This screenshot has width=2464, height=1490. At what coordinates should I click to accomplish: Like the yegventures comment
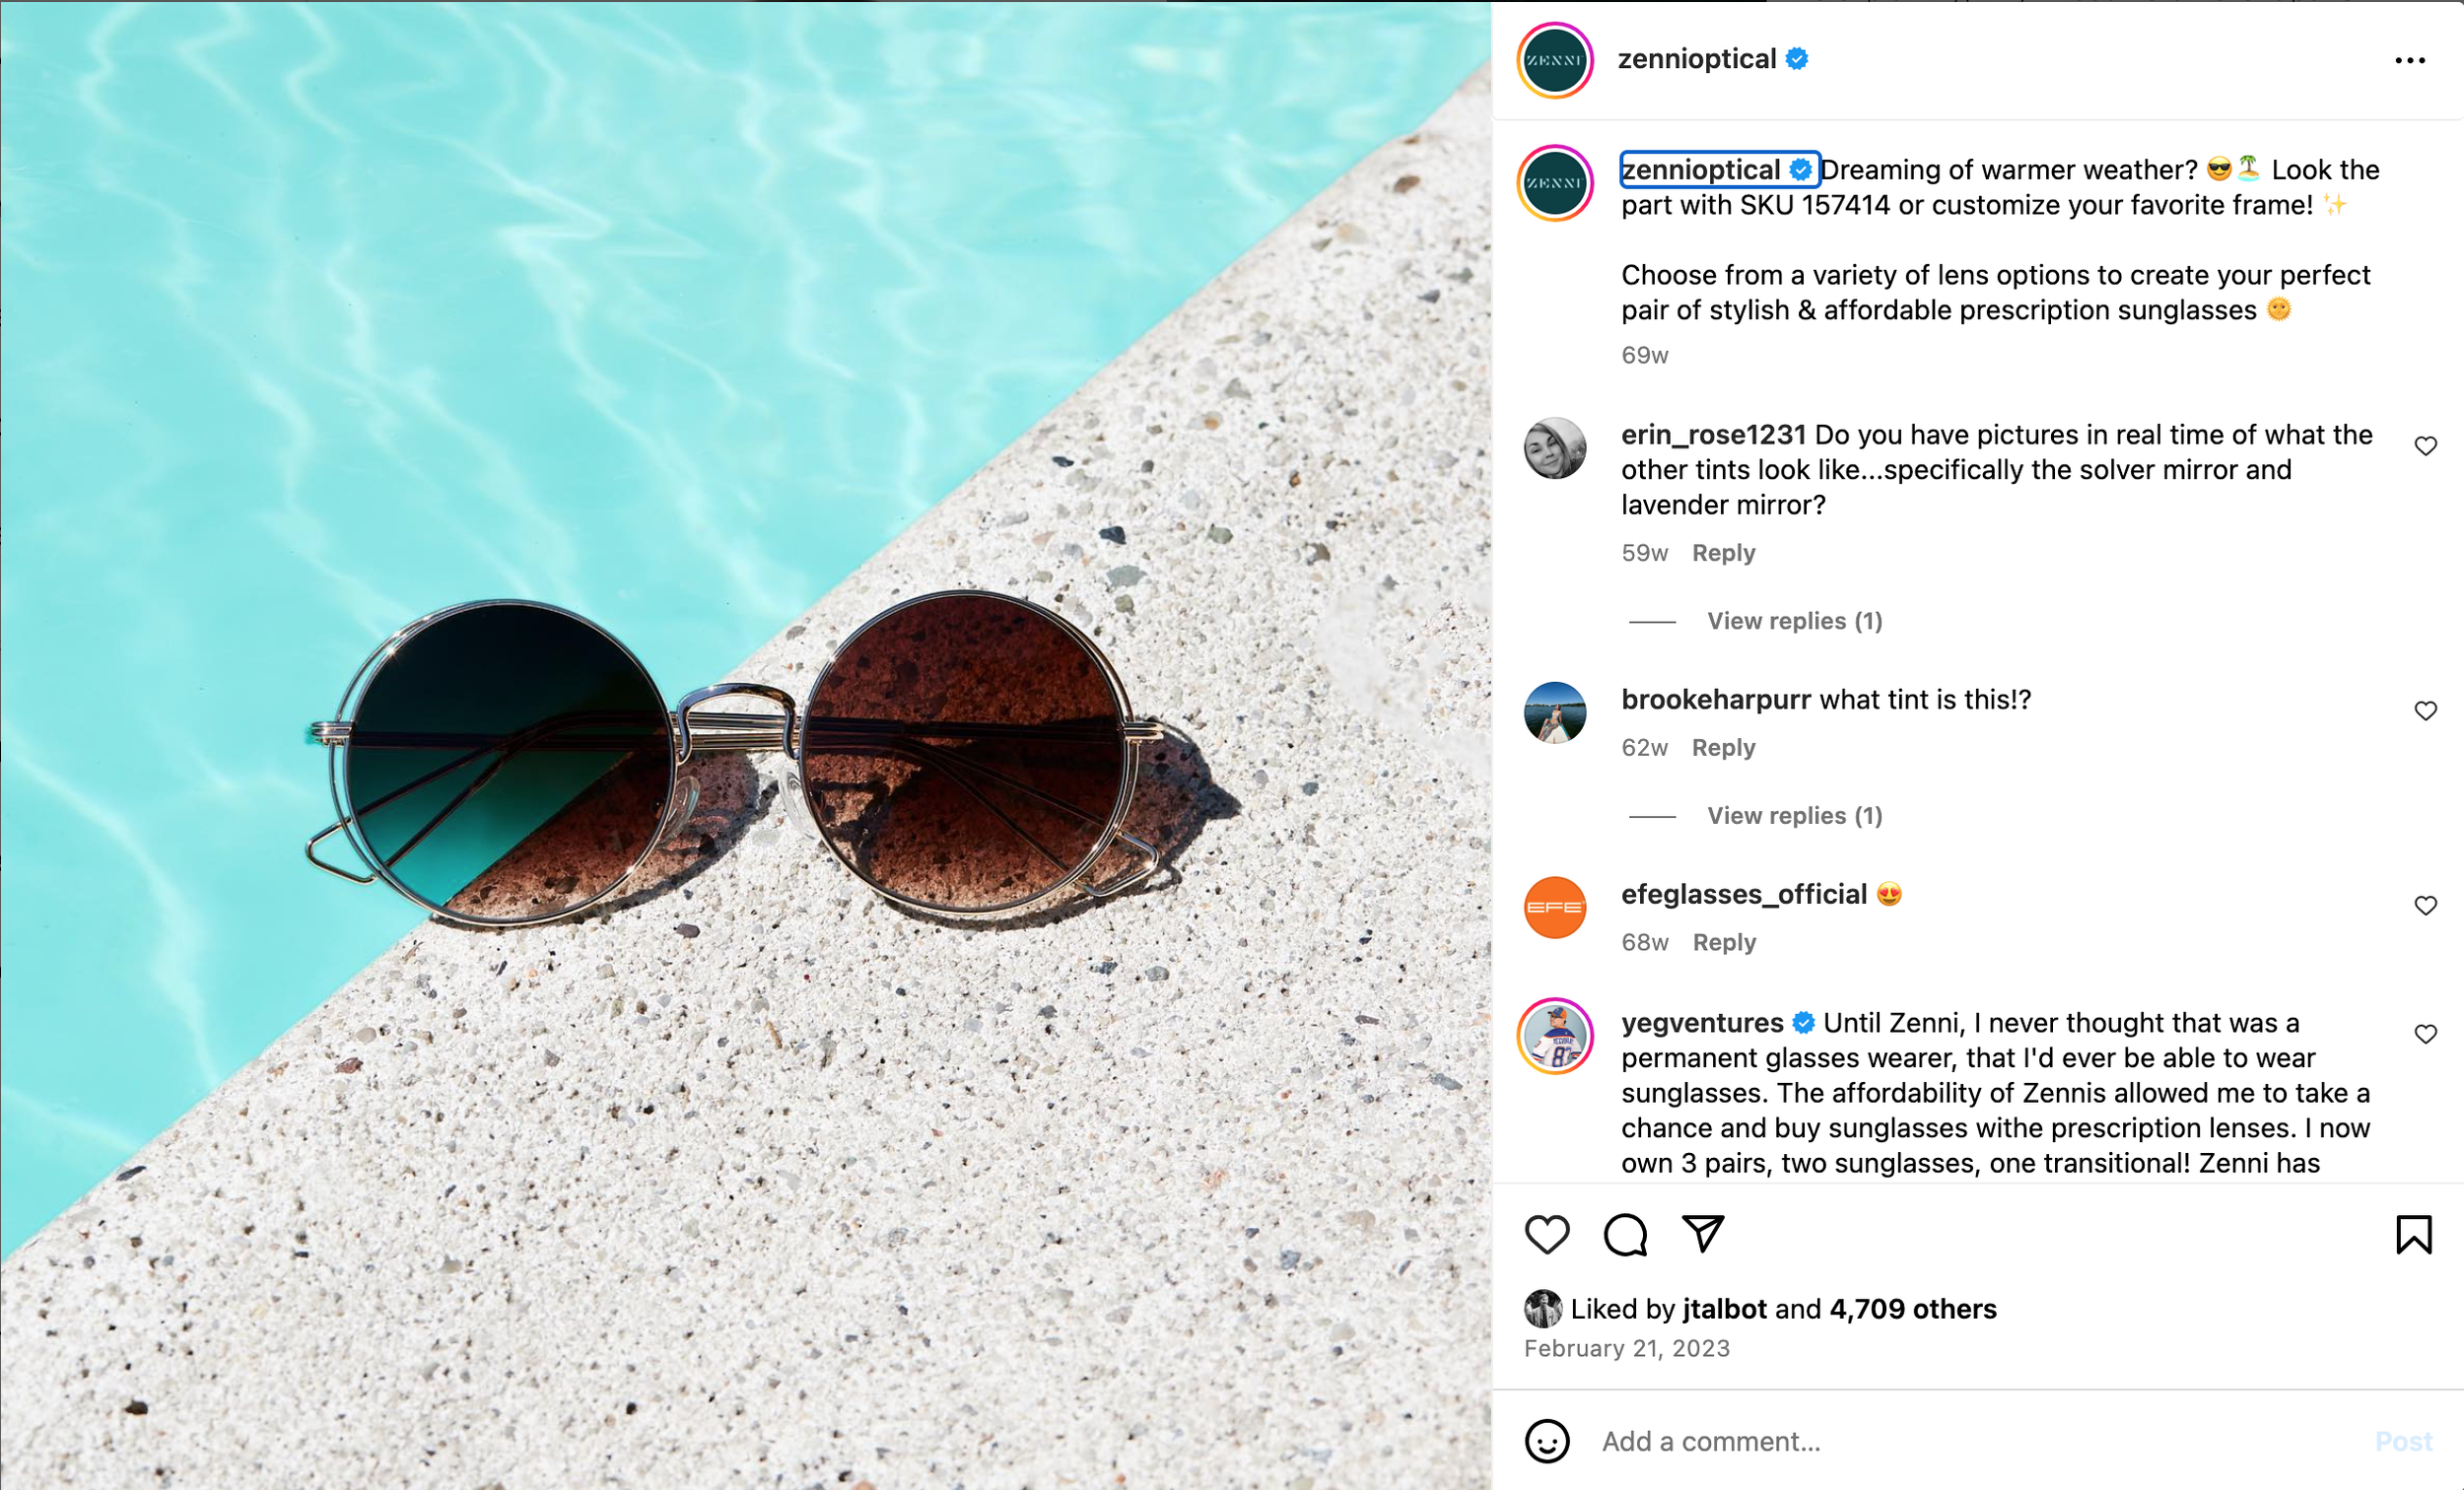tap(2425, 1034)
